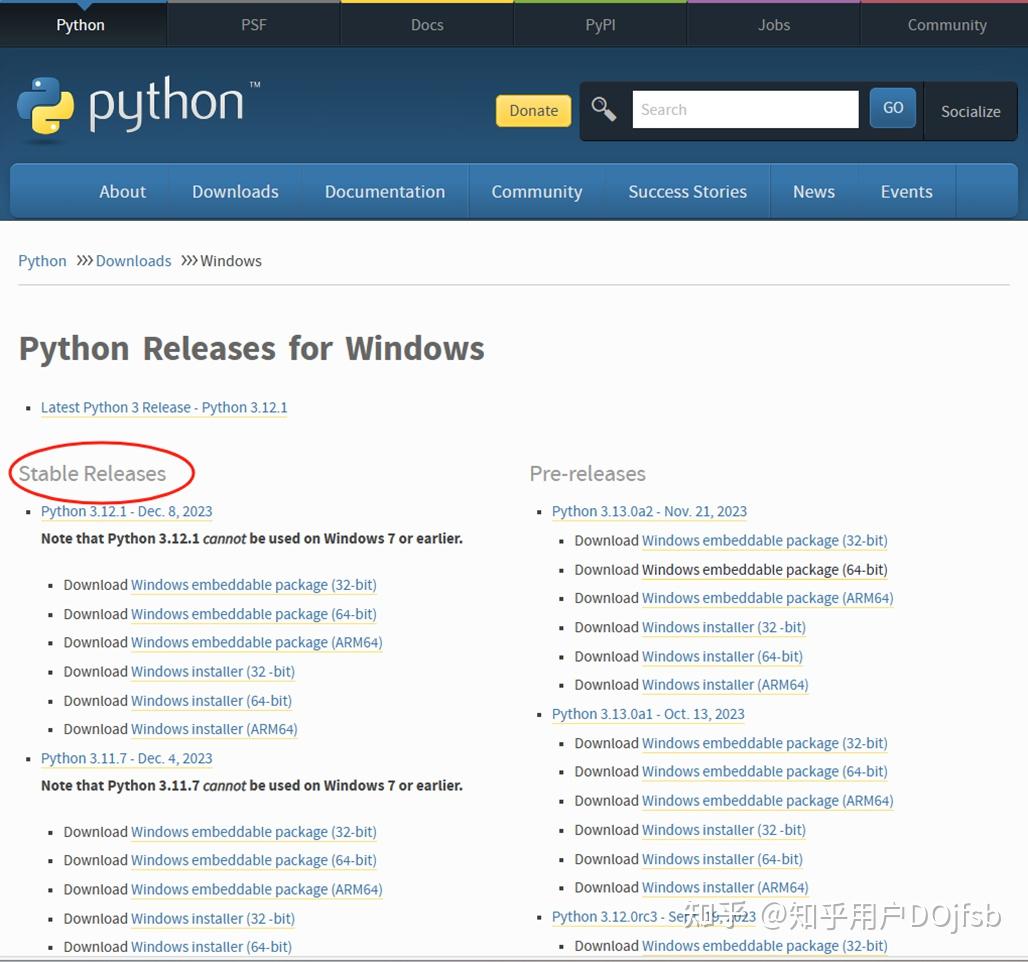The image size is (1028, 962).
Task: Click the Python breadcrumb link
Action: click(x=42, y=260)
